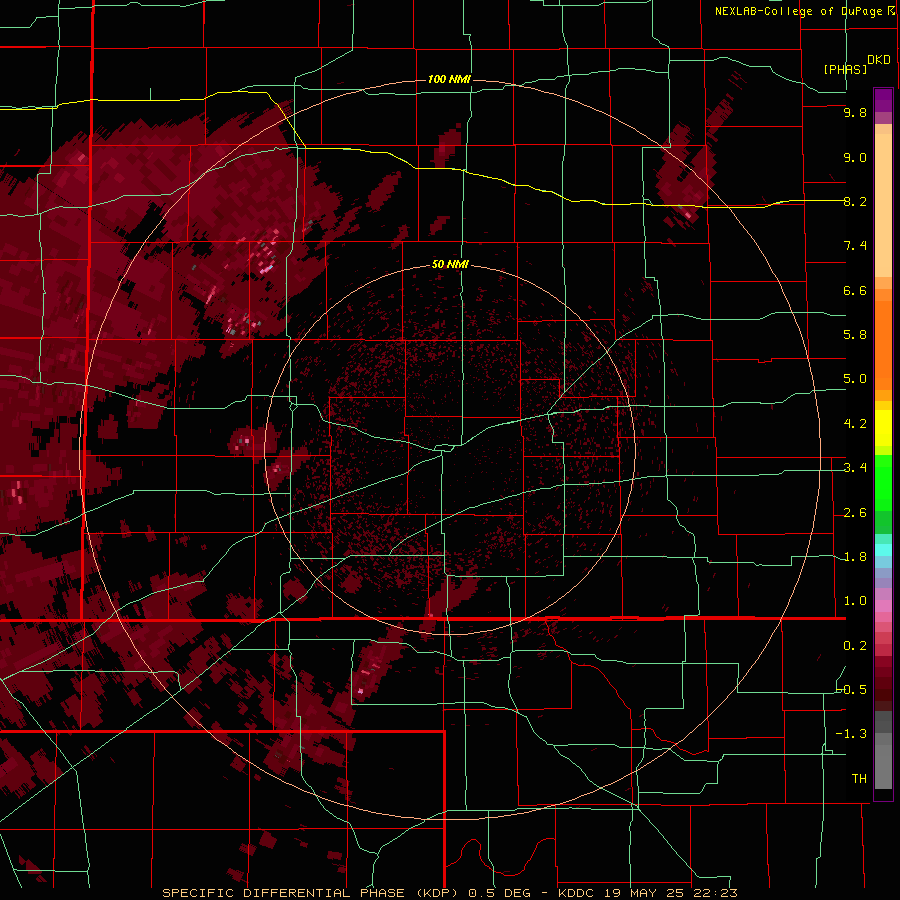Click the 3.4 scale value
Image resolution: width=900 pixels, height=900 pixels.
click(855, 468)
